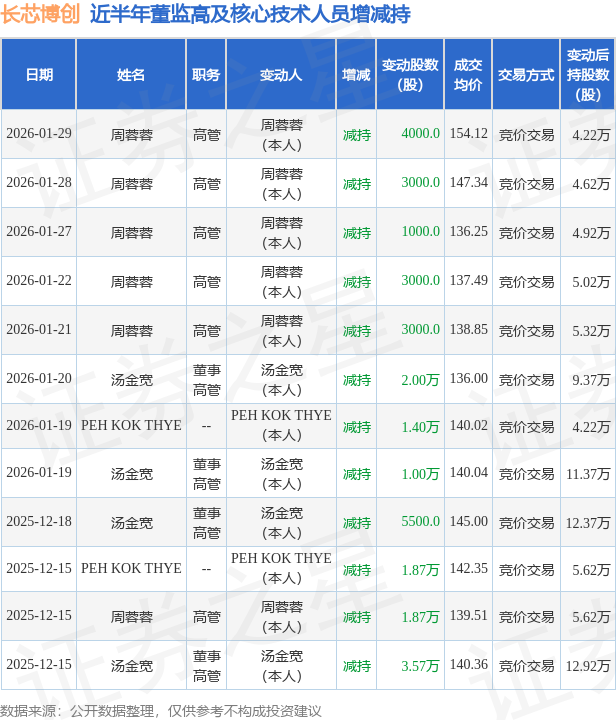The width and height of the screenshot is (616, 720).
Task: Select the 交易方式 column header
Action: pos(526,74)
